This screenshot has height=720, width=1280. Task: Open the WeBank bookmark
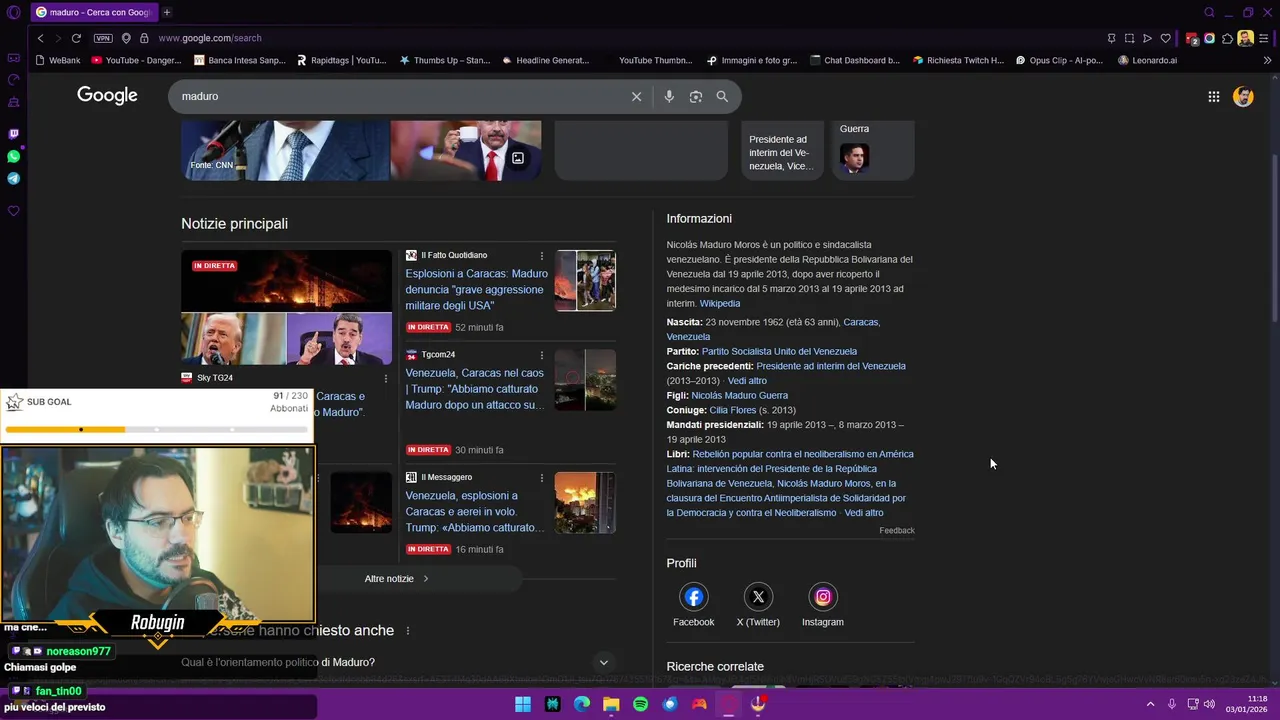57,60
